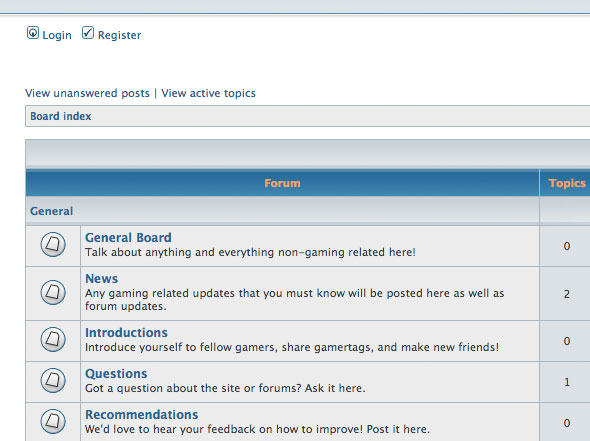Open the Login link
The image size is (590, 441).
57,35
